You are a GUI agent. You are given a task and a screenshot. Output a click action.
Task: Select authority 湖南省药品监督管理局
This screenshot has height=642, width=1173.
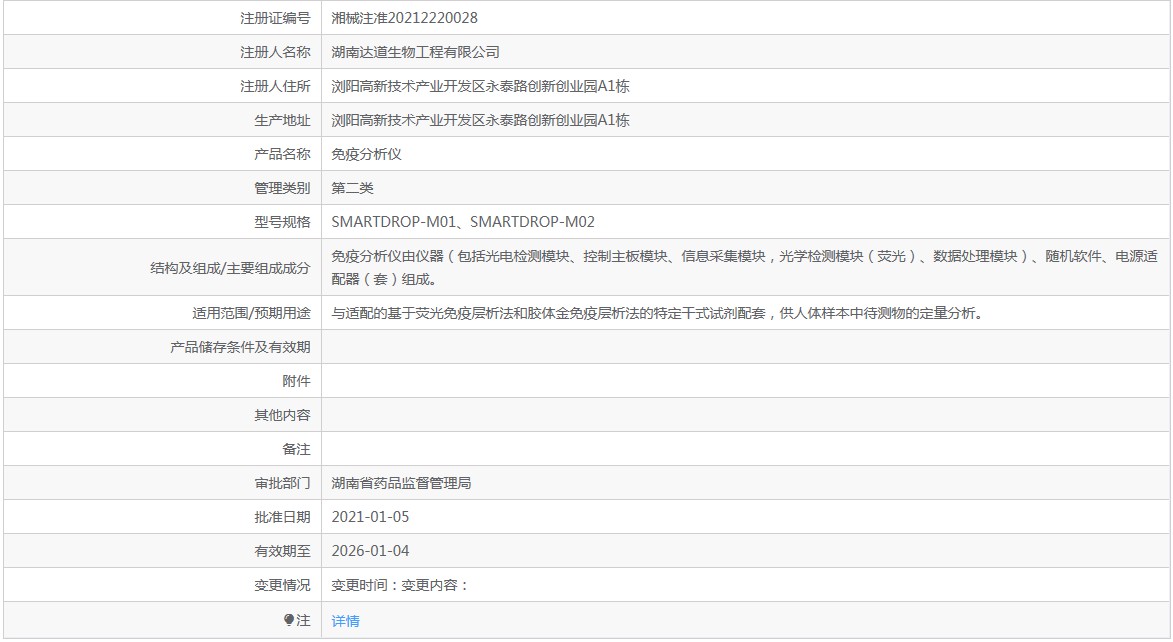402,483
